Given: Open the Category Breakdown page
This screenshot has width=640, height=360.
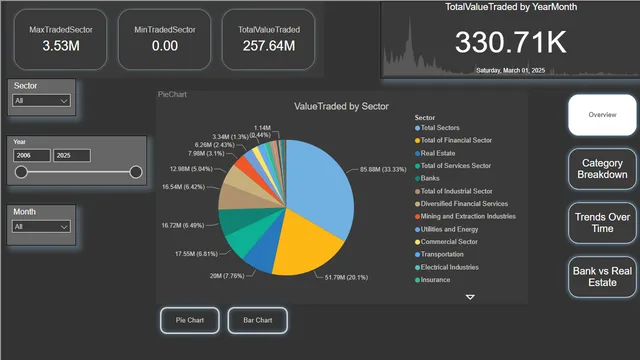Looking at the screenshot, I should (602, 169).
